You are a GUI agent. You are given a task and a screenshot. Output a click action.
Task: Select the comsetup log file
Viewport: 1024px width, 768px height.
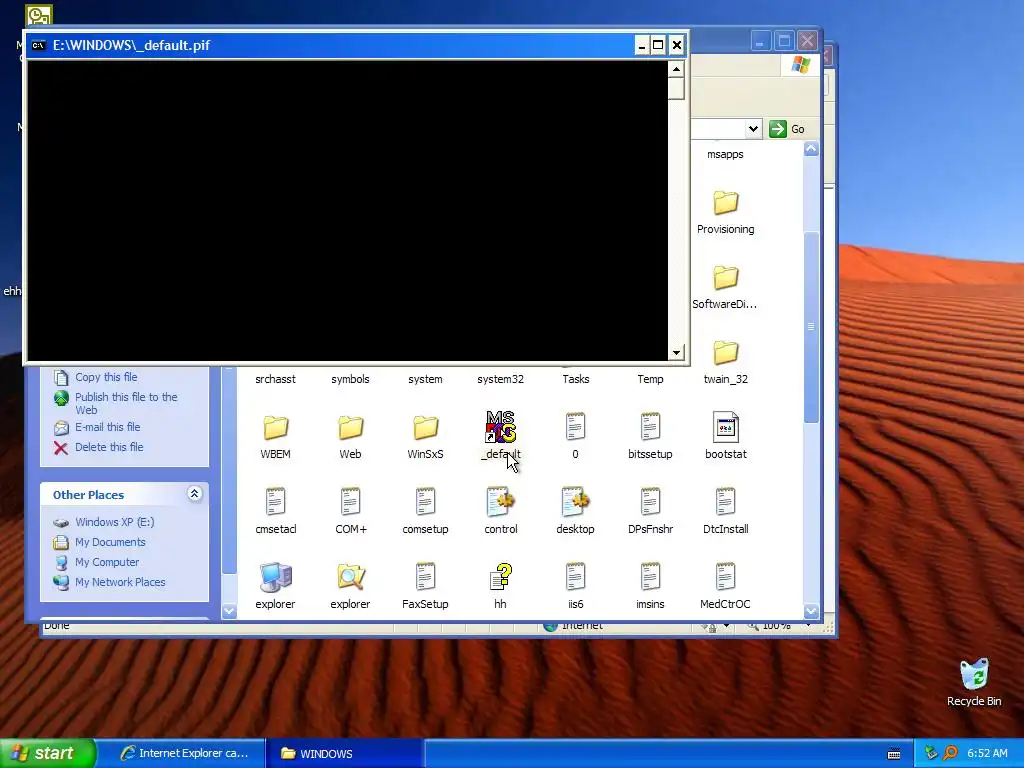tap(425, 502)
